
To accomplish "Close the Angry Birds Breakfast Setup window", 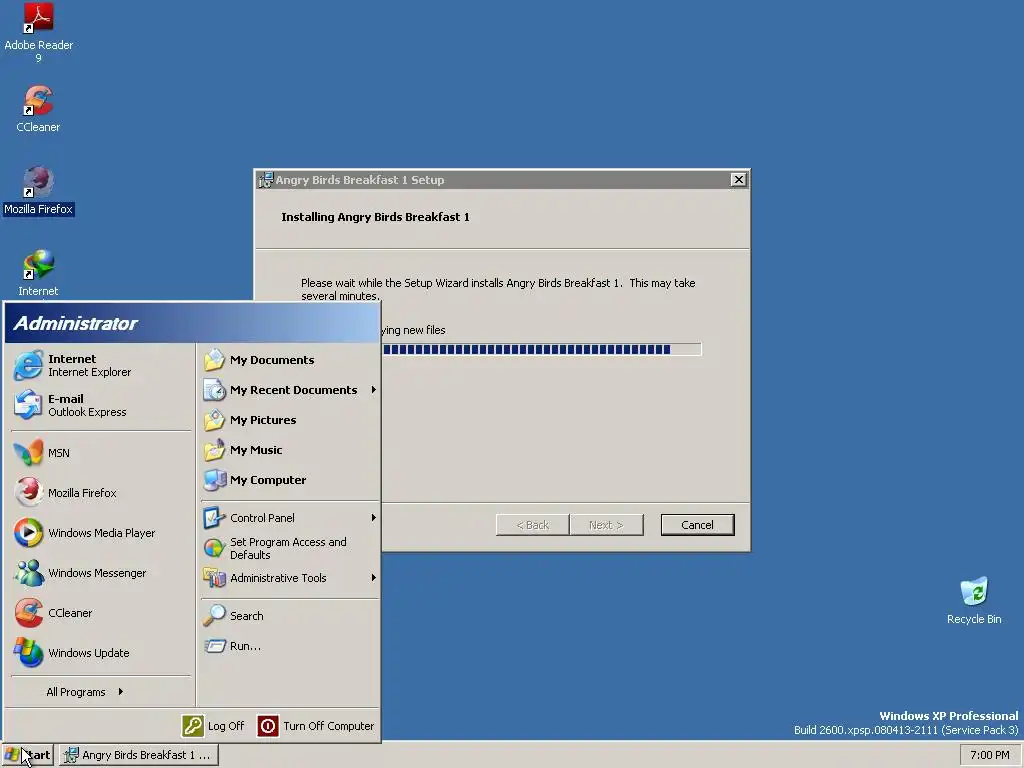I will pyautogui.click(x=738, y=180).
